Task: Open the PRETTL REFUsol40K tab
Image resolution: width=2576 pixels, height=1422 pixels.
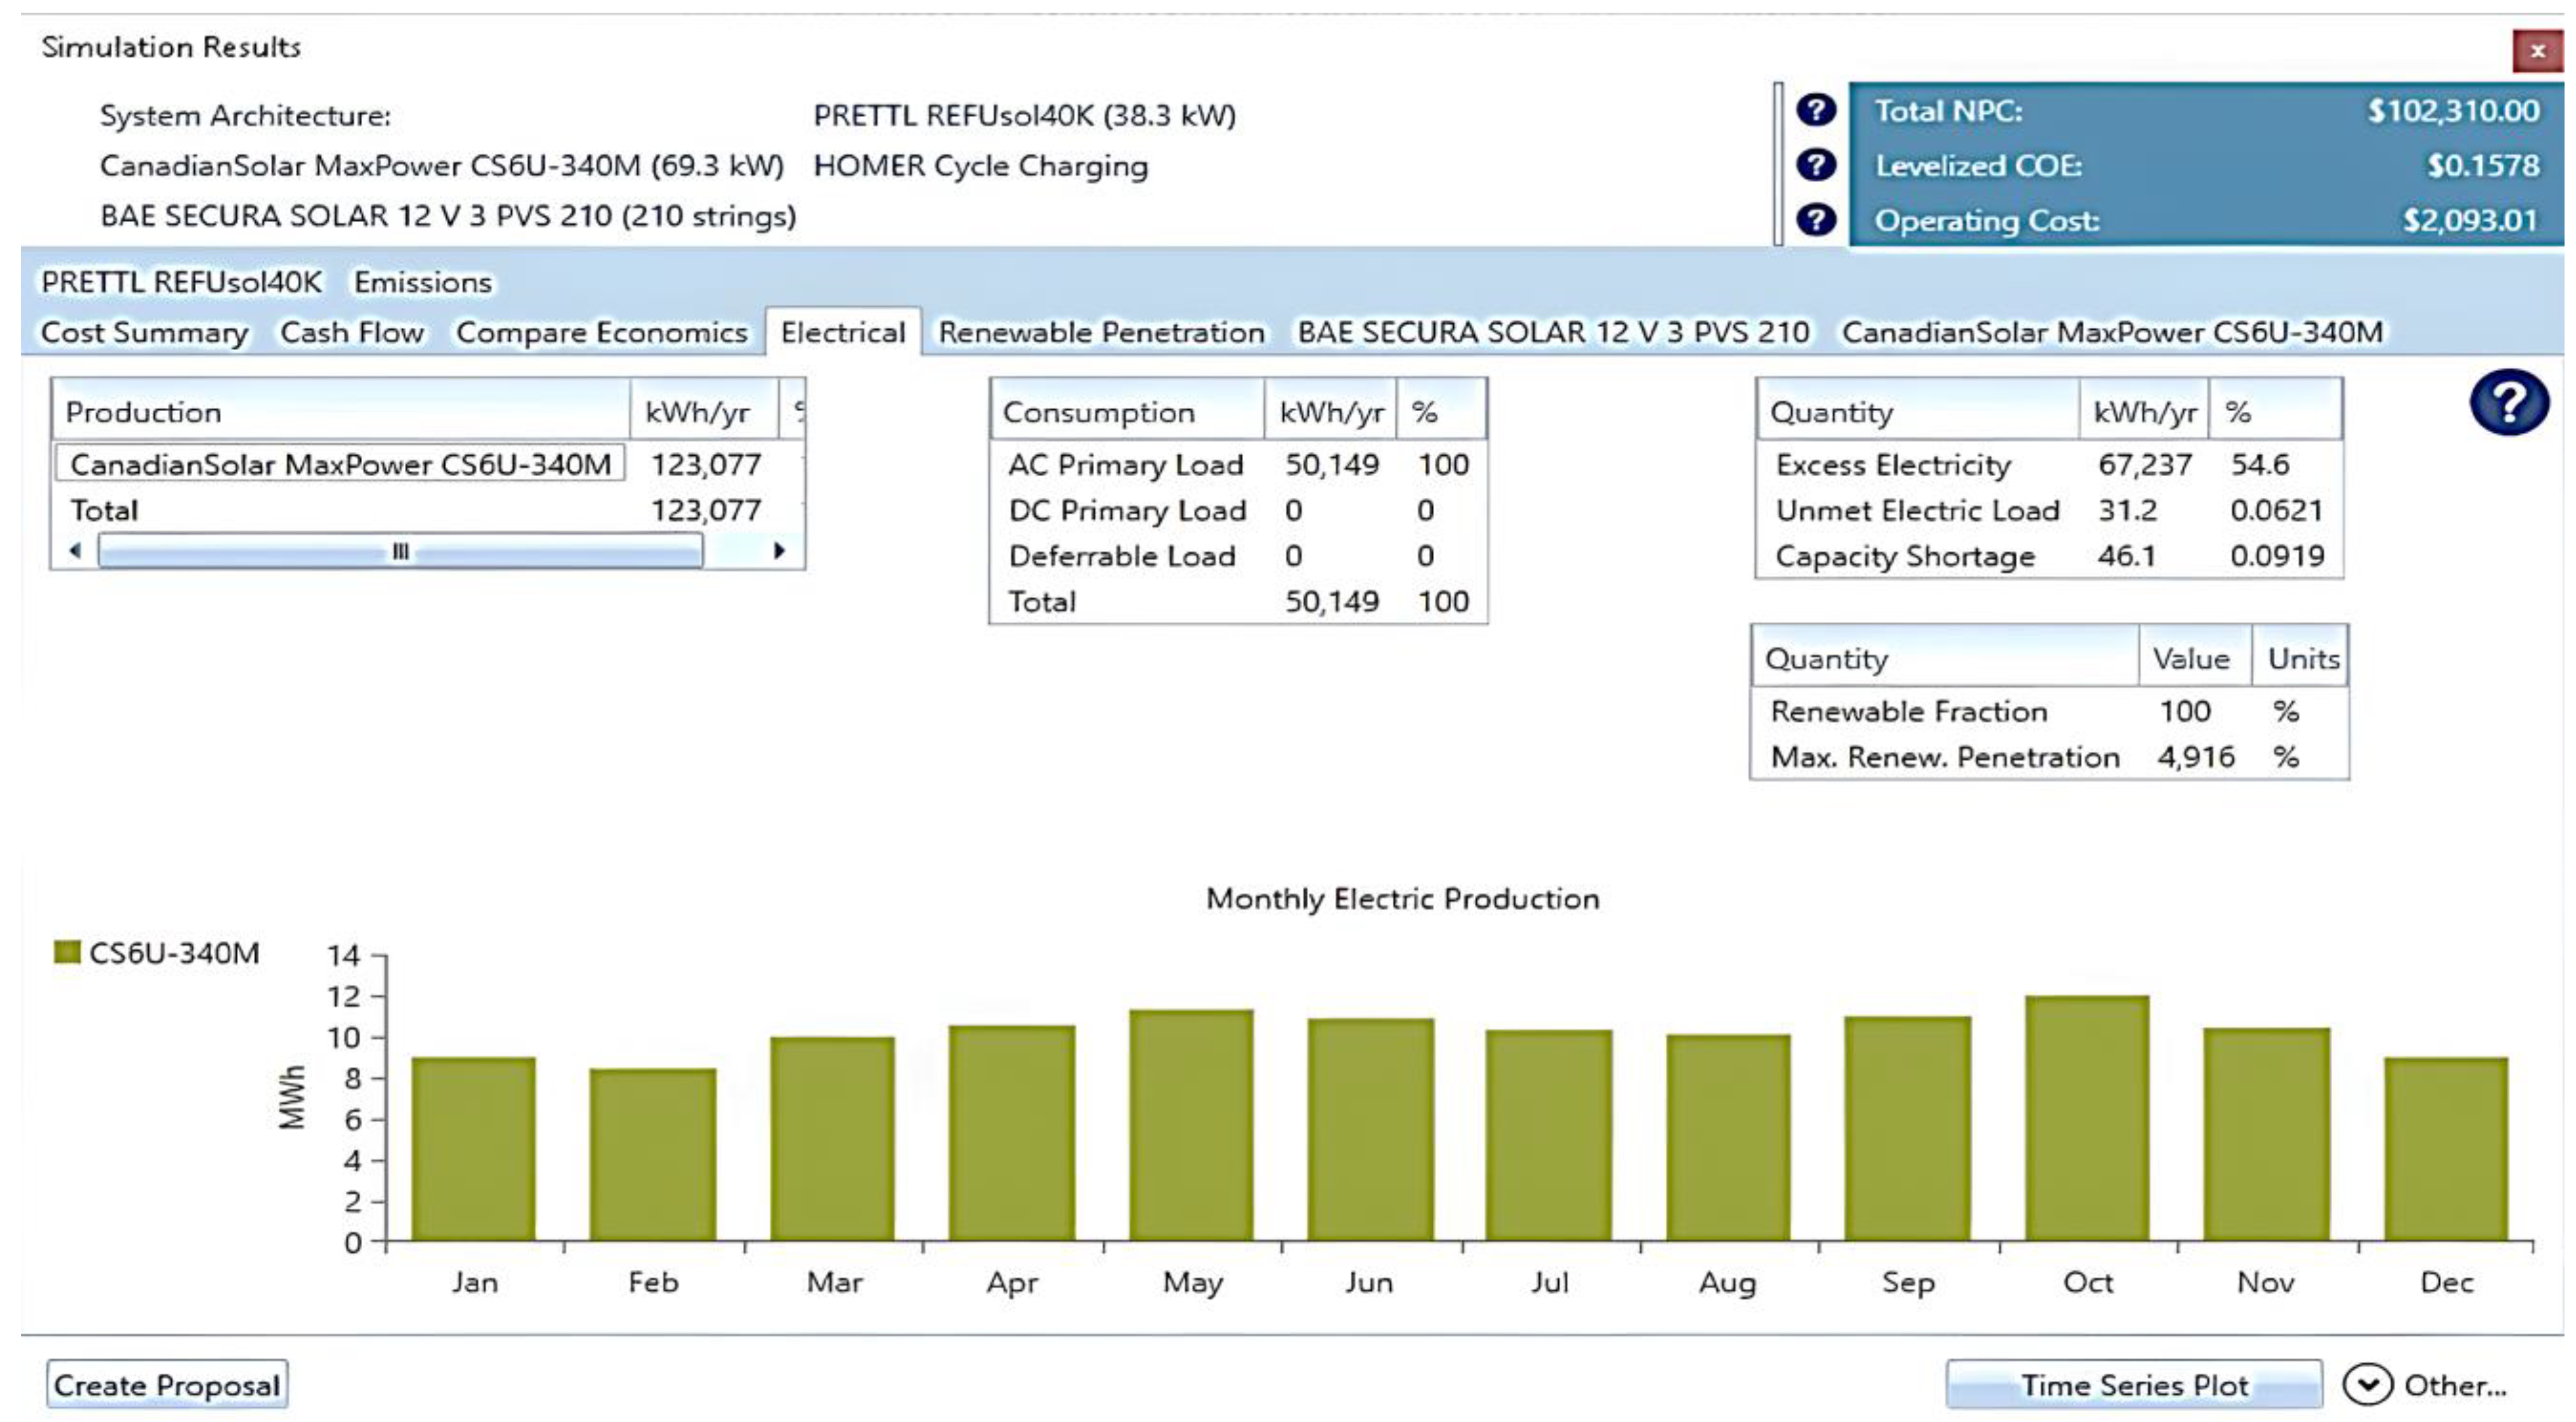Action: tap(181, 282)
